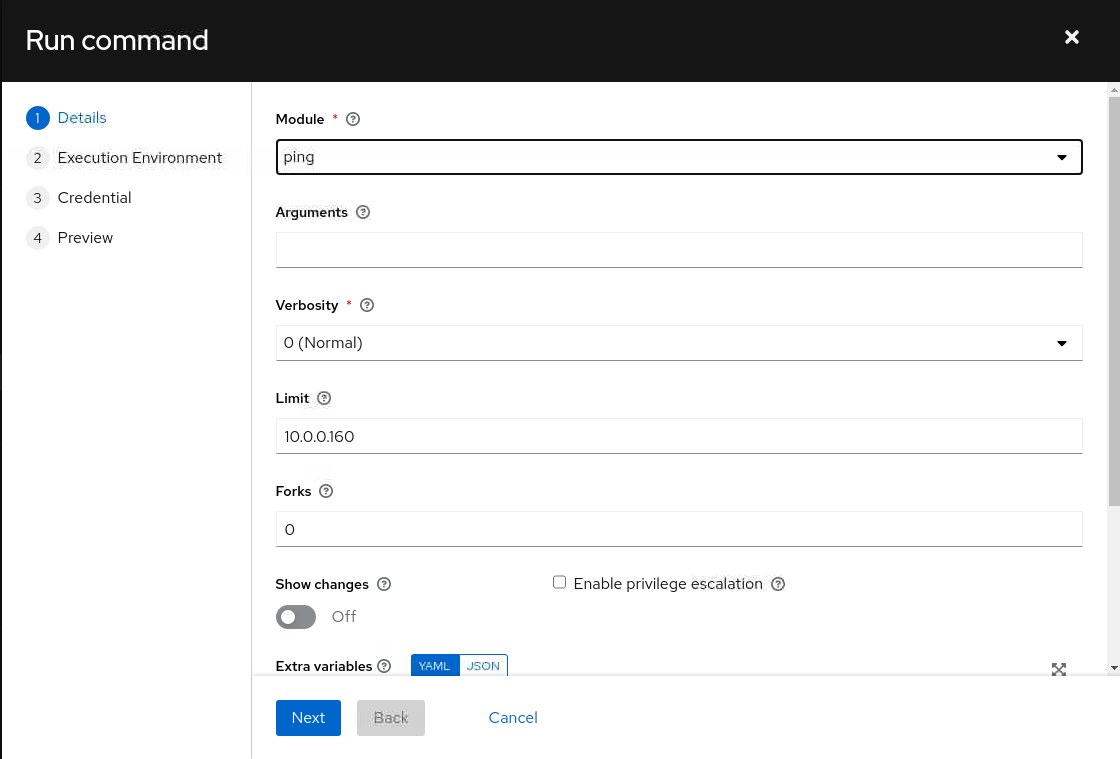Viewport: 1120px width, 759px height.
Task: Switch extra variables to JSON
Action: (483, 666)
